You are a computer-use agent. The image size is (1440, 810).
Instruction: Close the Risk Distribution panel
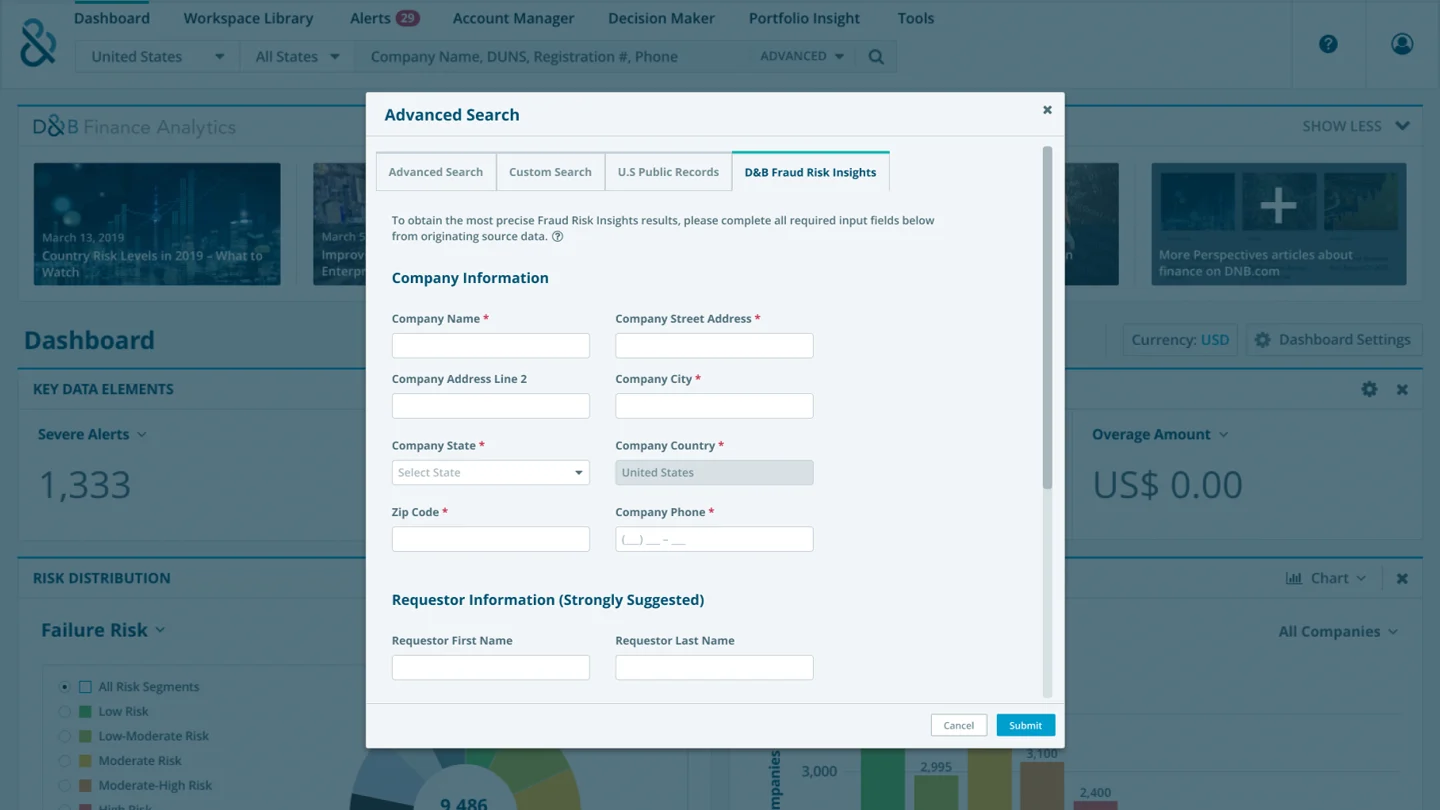pos(1402,579)
